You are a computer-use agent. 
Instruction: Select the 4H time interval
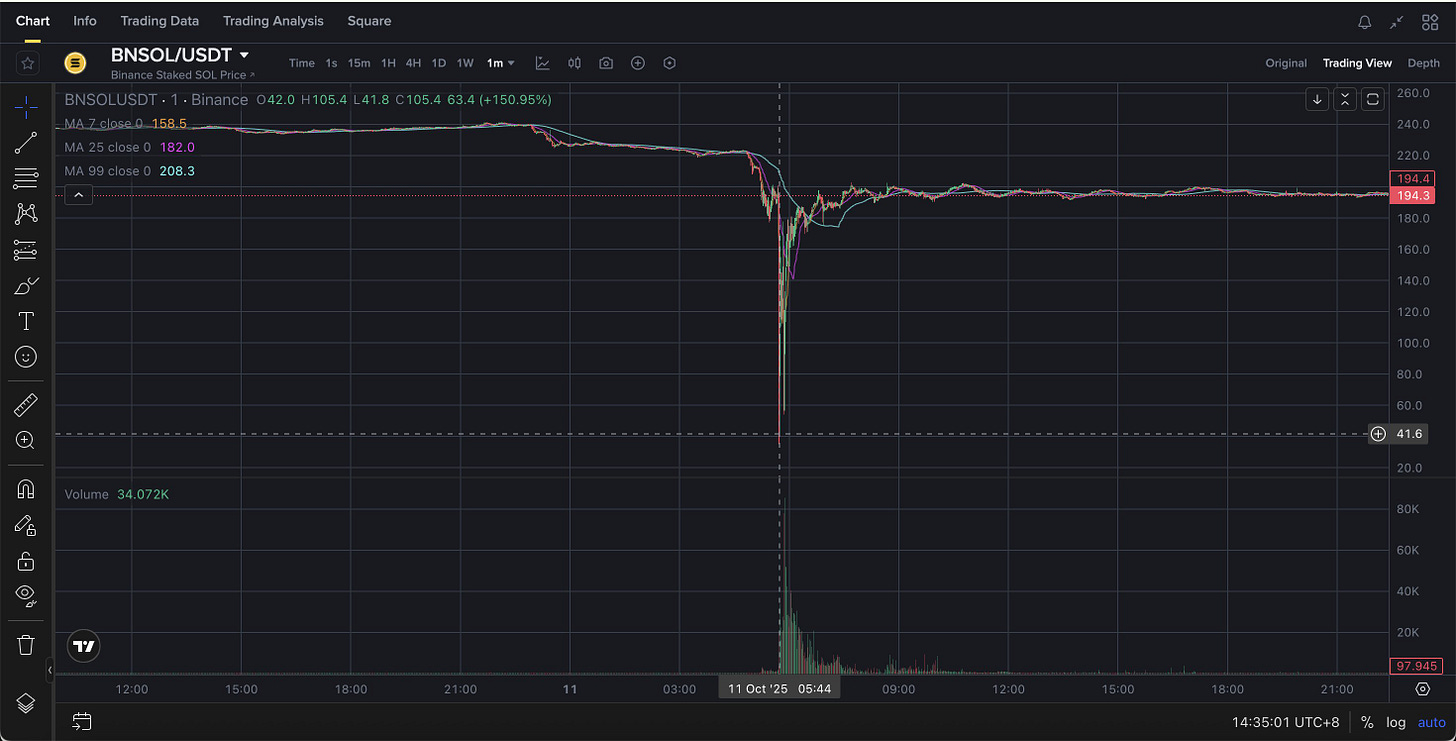click(x=413, y=63)
